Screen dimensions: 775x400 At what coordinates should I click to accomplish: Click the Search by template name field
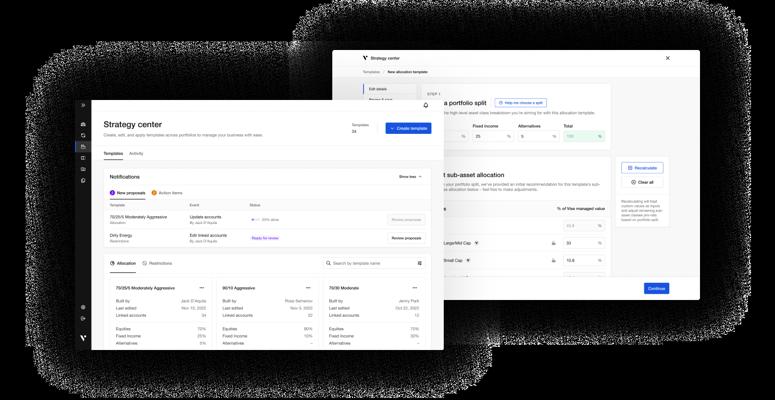[x=370, y=263]
